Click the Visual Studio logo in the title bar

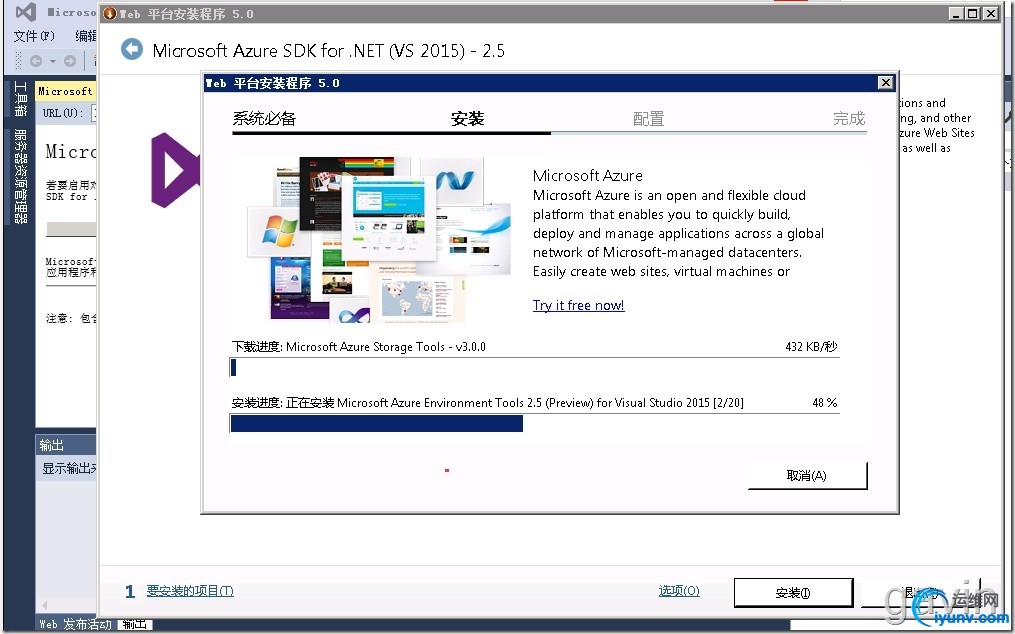(x=25, y=12)
